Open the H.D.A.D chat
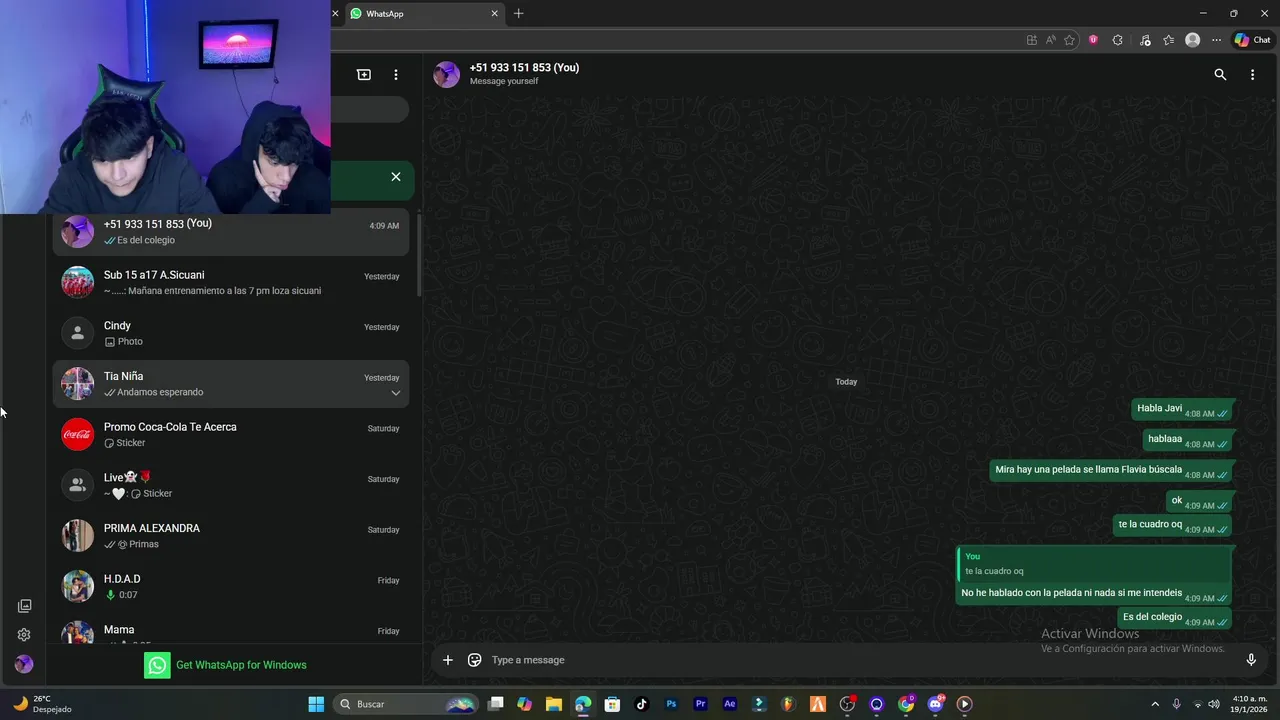1280x720 pixels. point(231,586)
